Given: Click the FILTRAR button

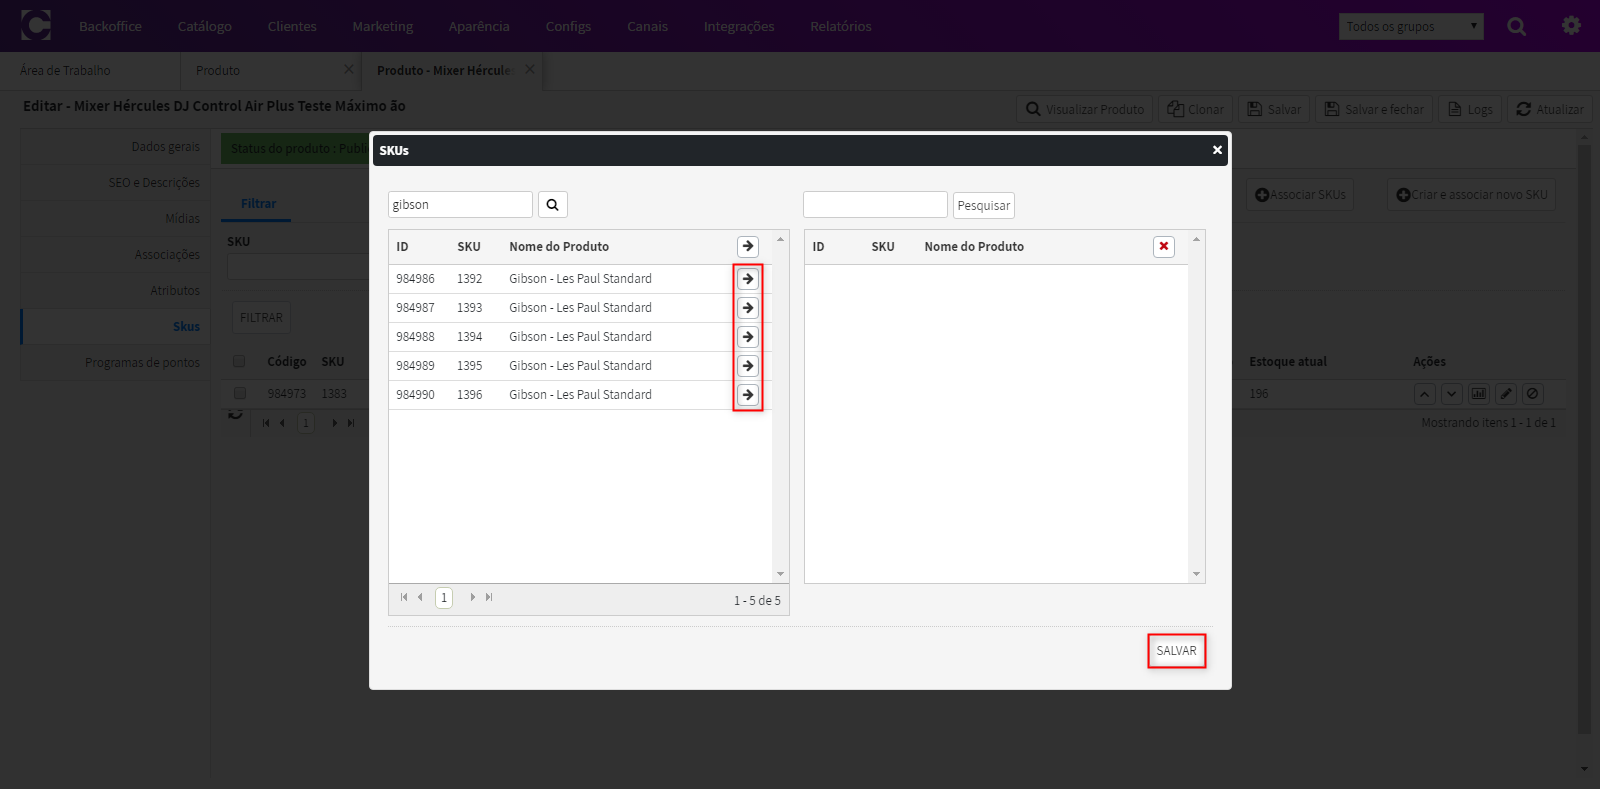Looking at the screenshot, I should coord(262,317).
